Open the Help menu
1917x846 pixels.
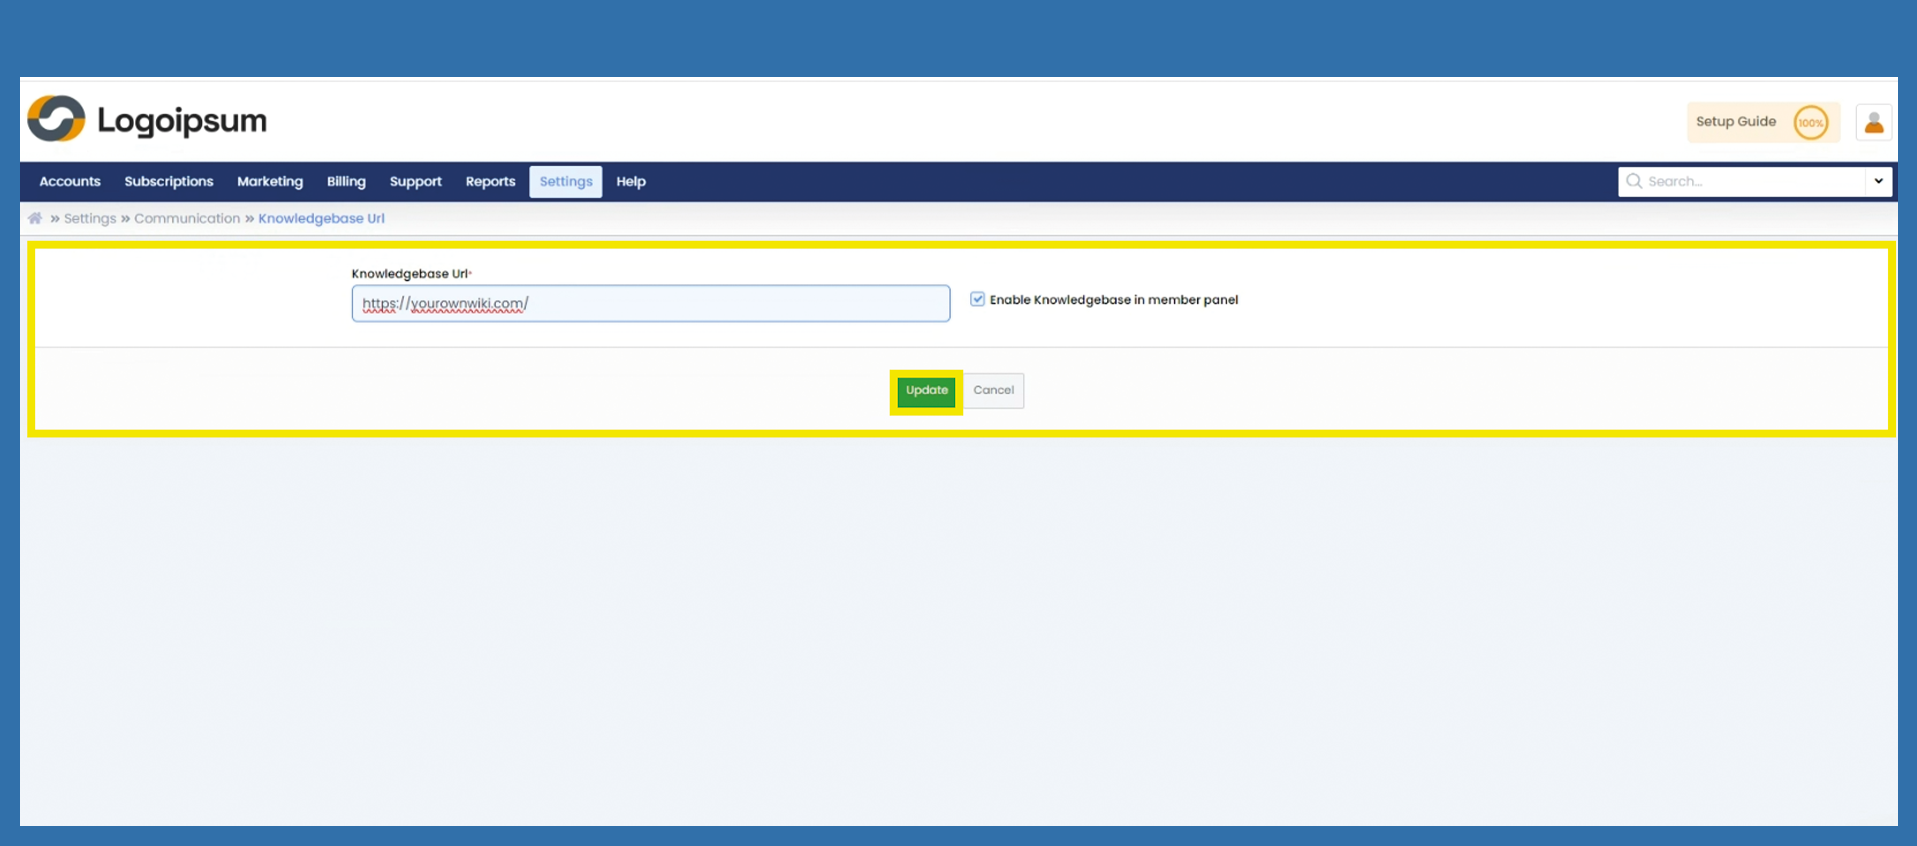tap(631, 181)
